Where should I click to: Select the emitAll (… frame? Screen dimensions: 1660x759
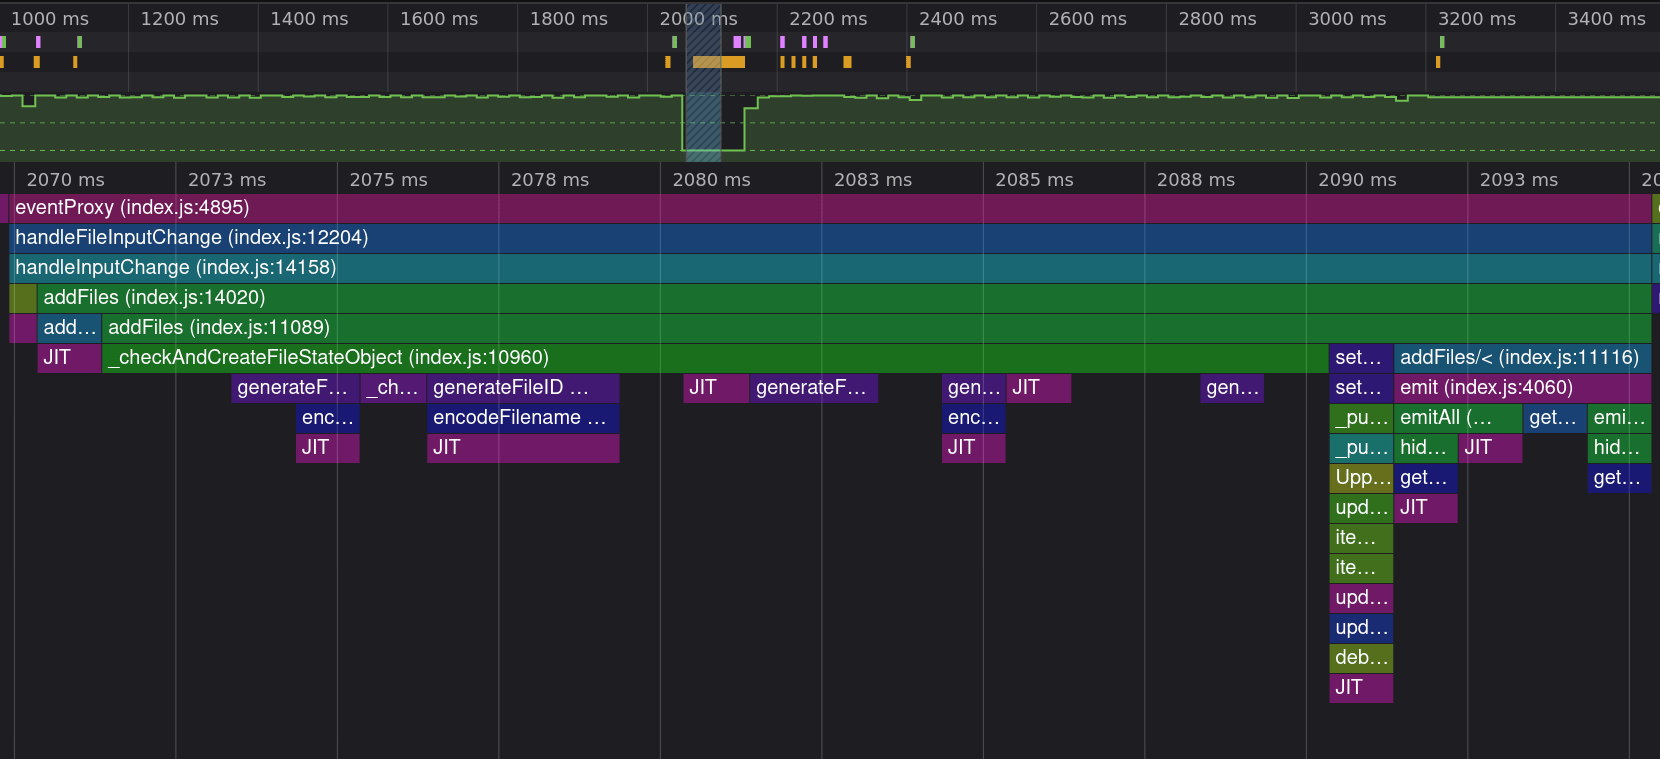pos(1458,418)
